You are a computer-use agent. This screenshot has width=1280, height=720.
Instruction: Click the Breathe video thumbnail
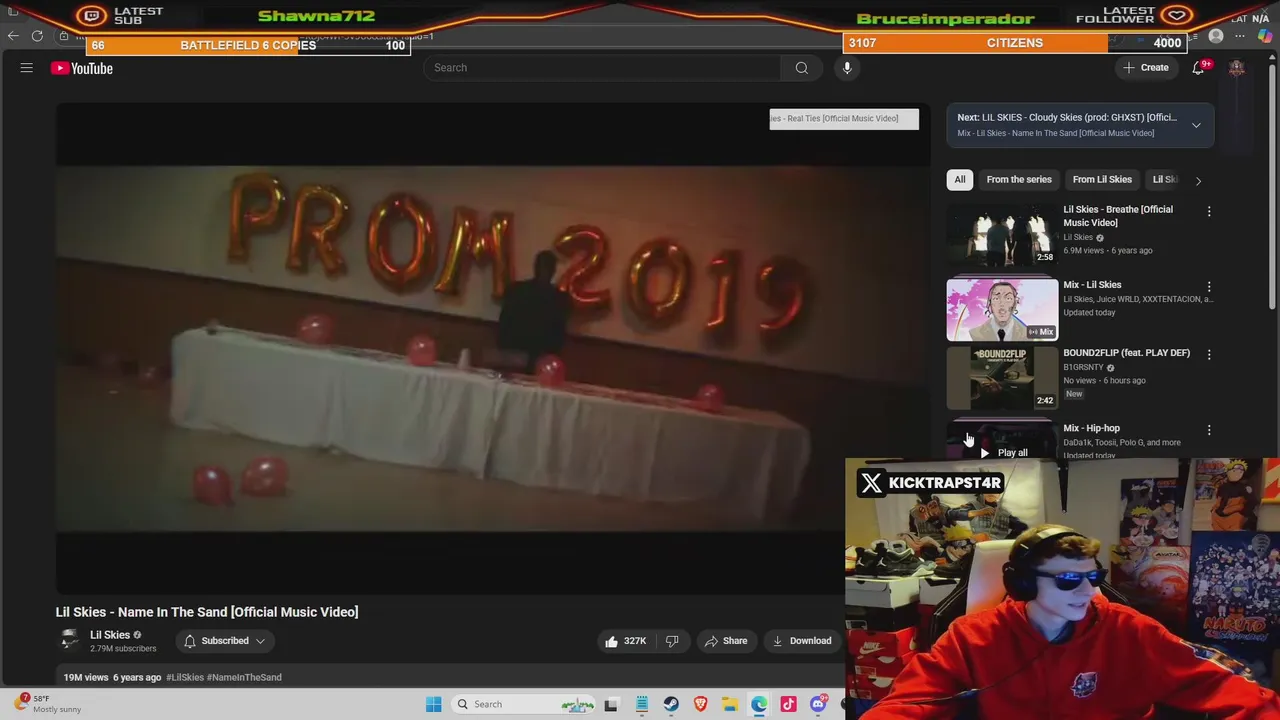pos(1002,233)
